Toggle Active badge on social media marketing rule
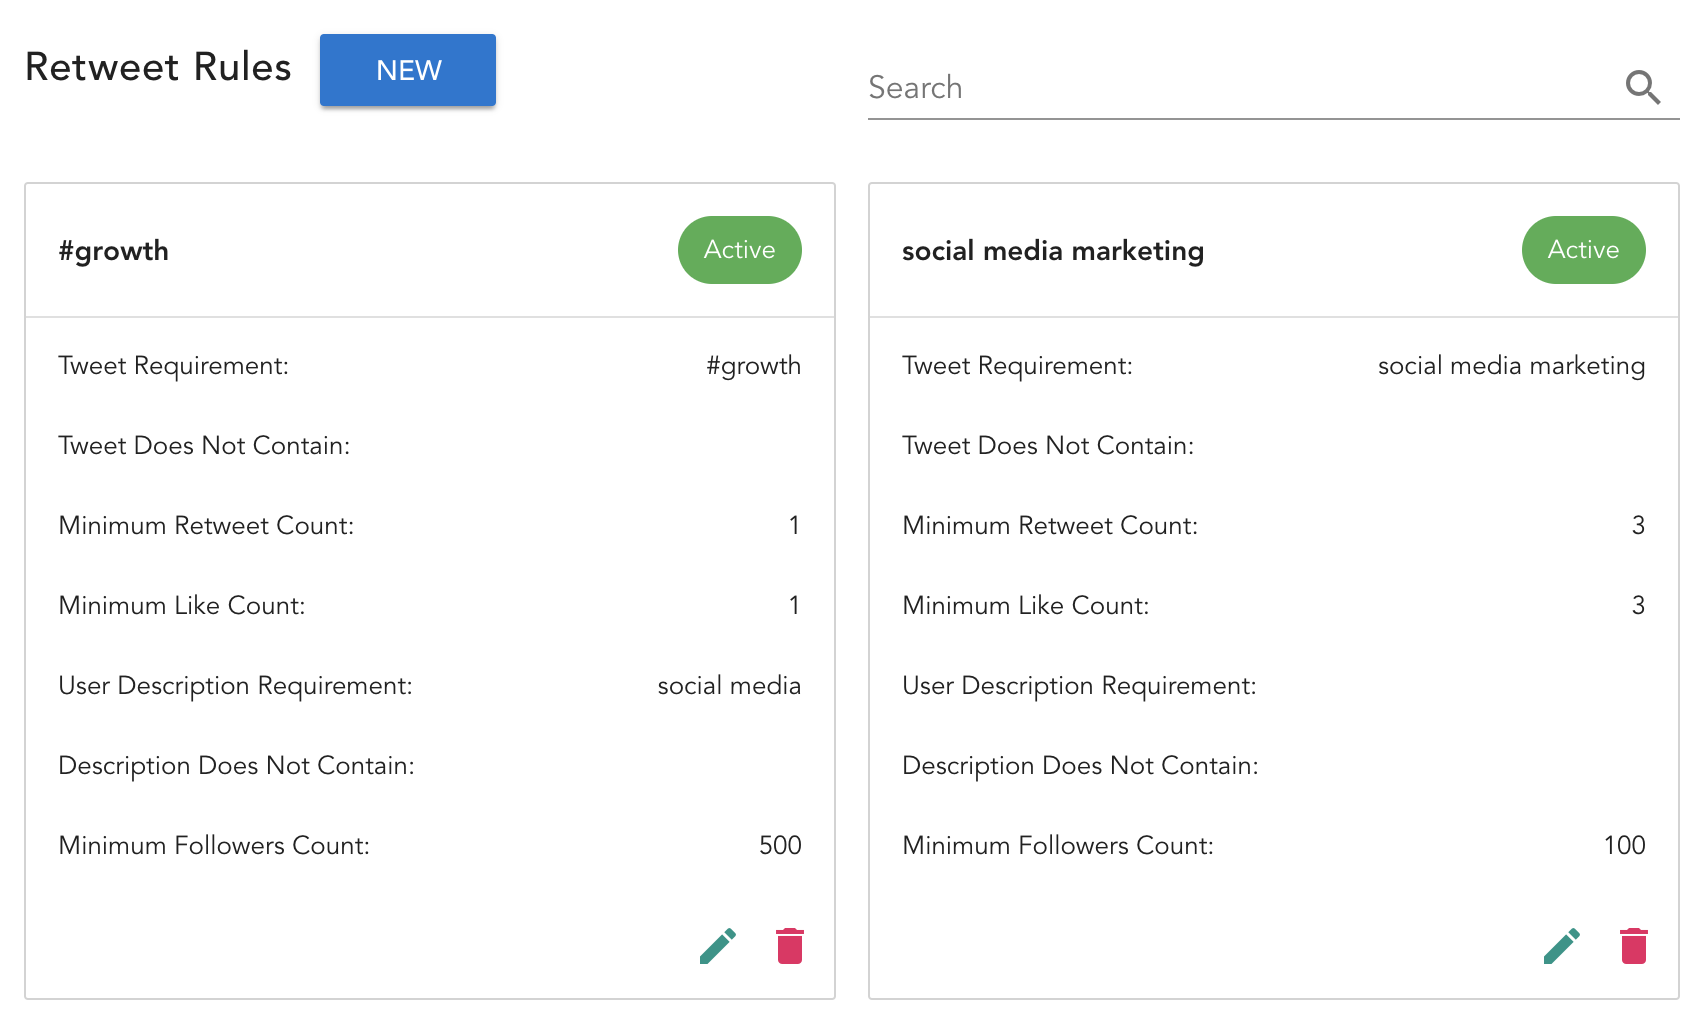Screen dimensions: 1708x1028 pos(1583,250)
